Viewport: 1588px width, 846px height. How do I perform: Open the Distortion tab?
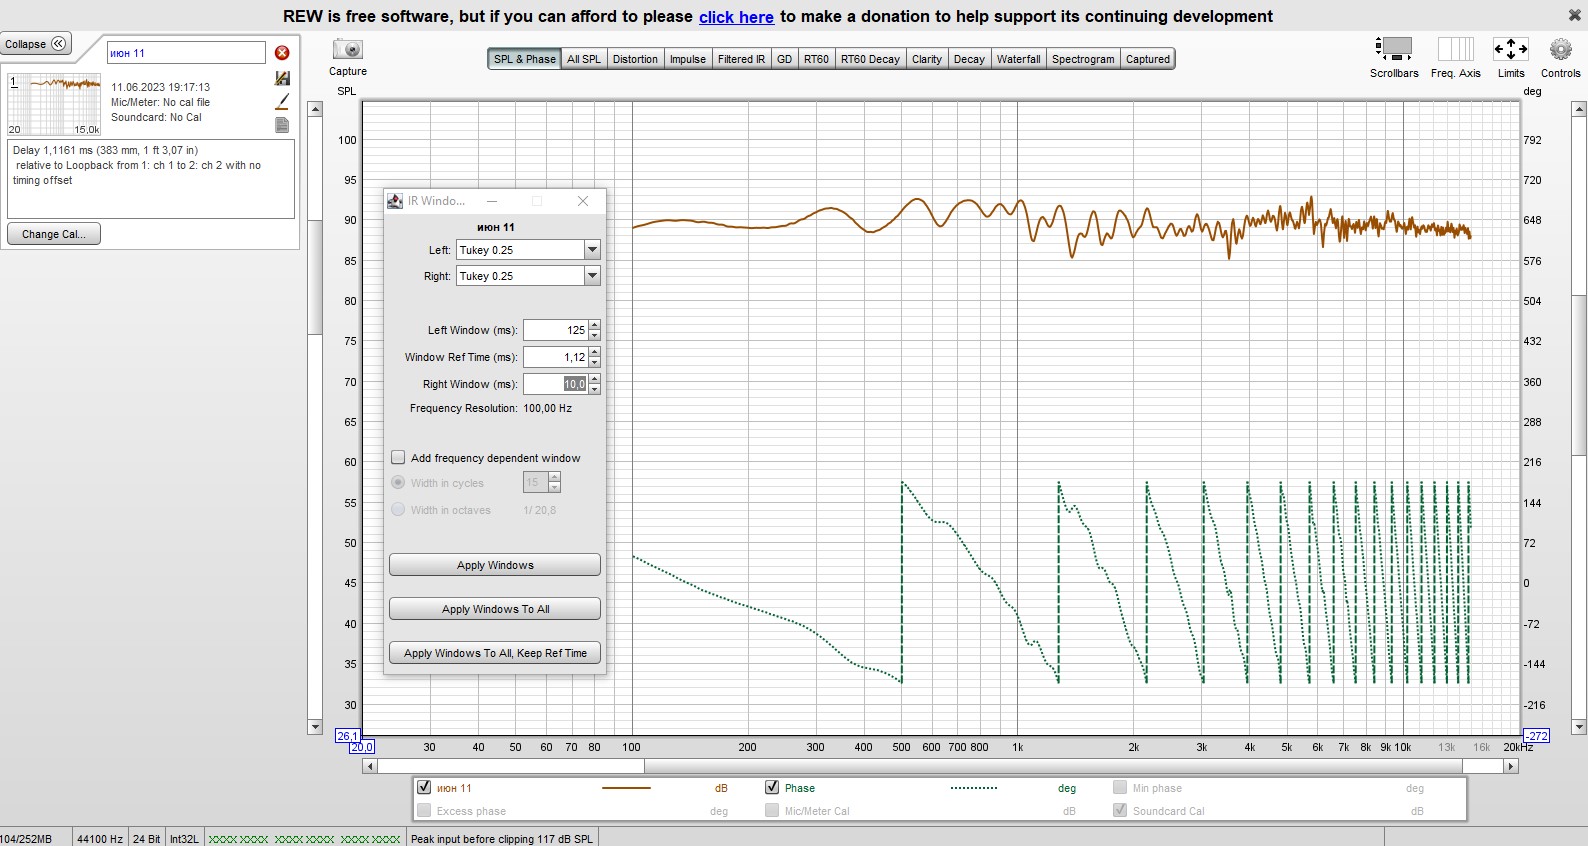[x=635, y=59]
